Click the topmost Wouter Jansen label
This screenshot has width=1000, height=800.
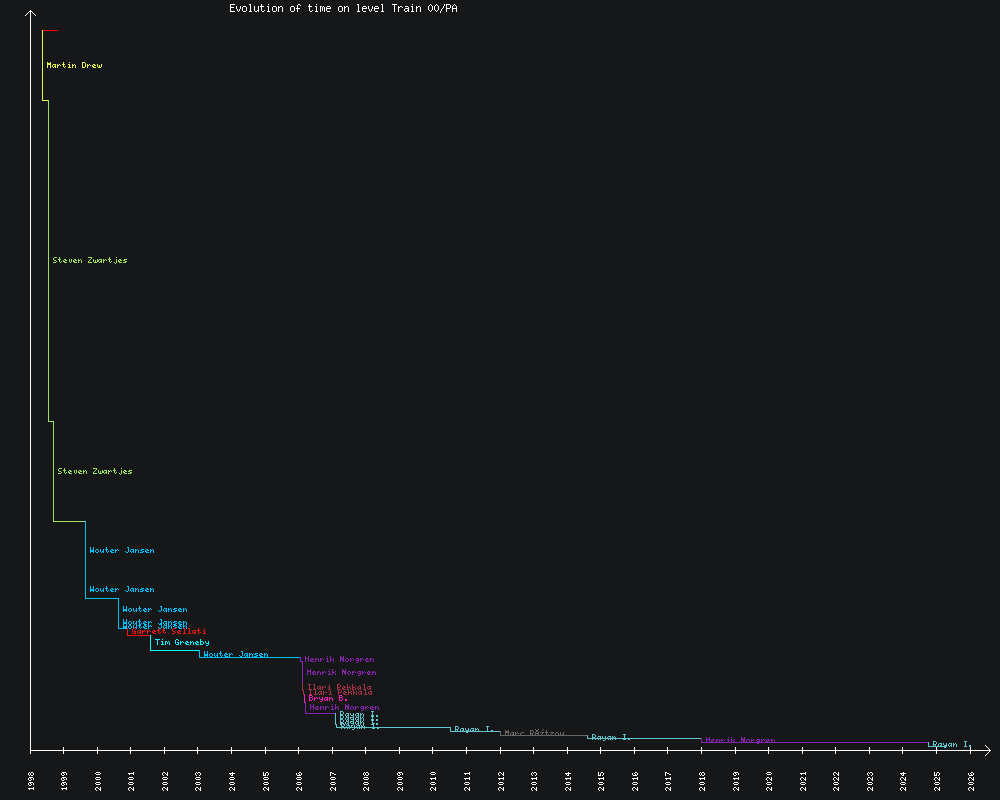(x=122, y=551)
